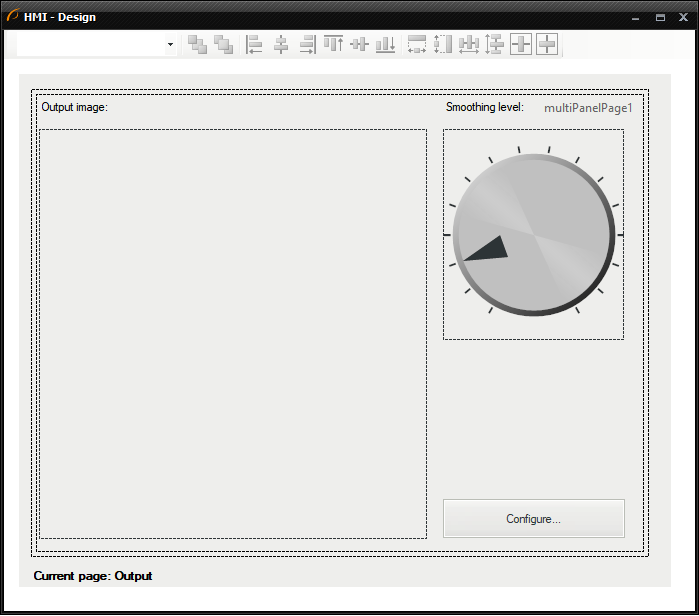Equalize horizontal spacing between controls
699x616 pixels.
(x=468, y=44)
